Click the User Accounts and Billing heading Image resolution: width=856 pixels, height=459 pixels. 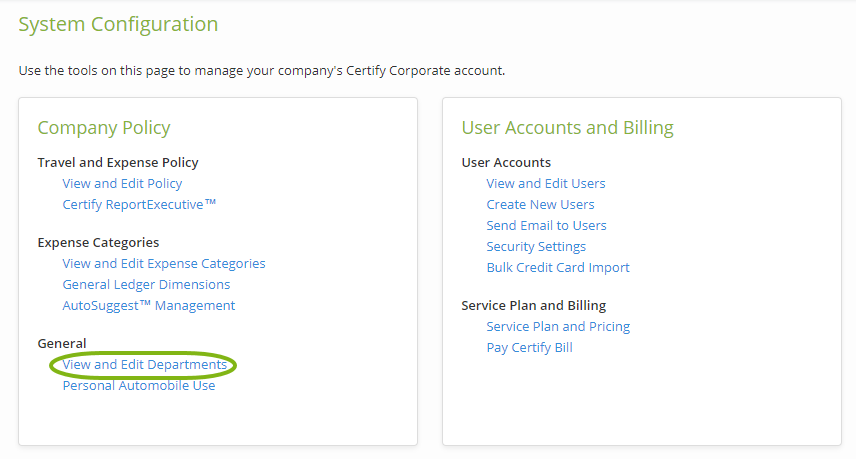(567, 127)
